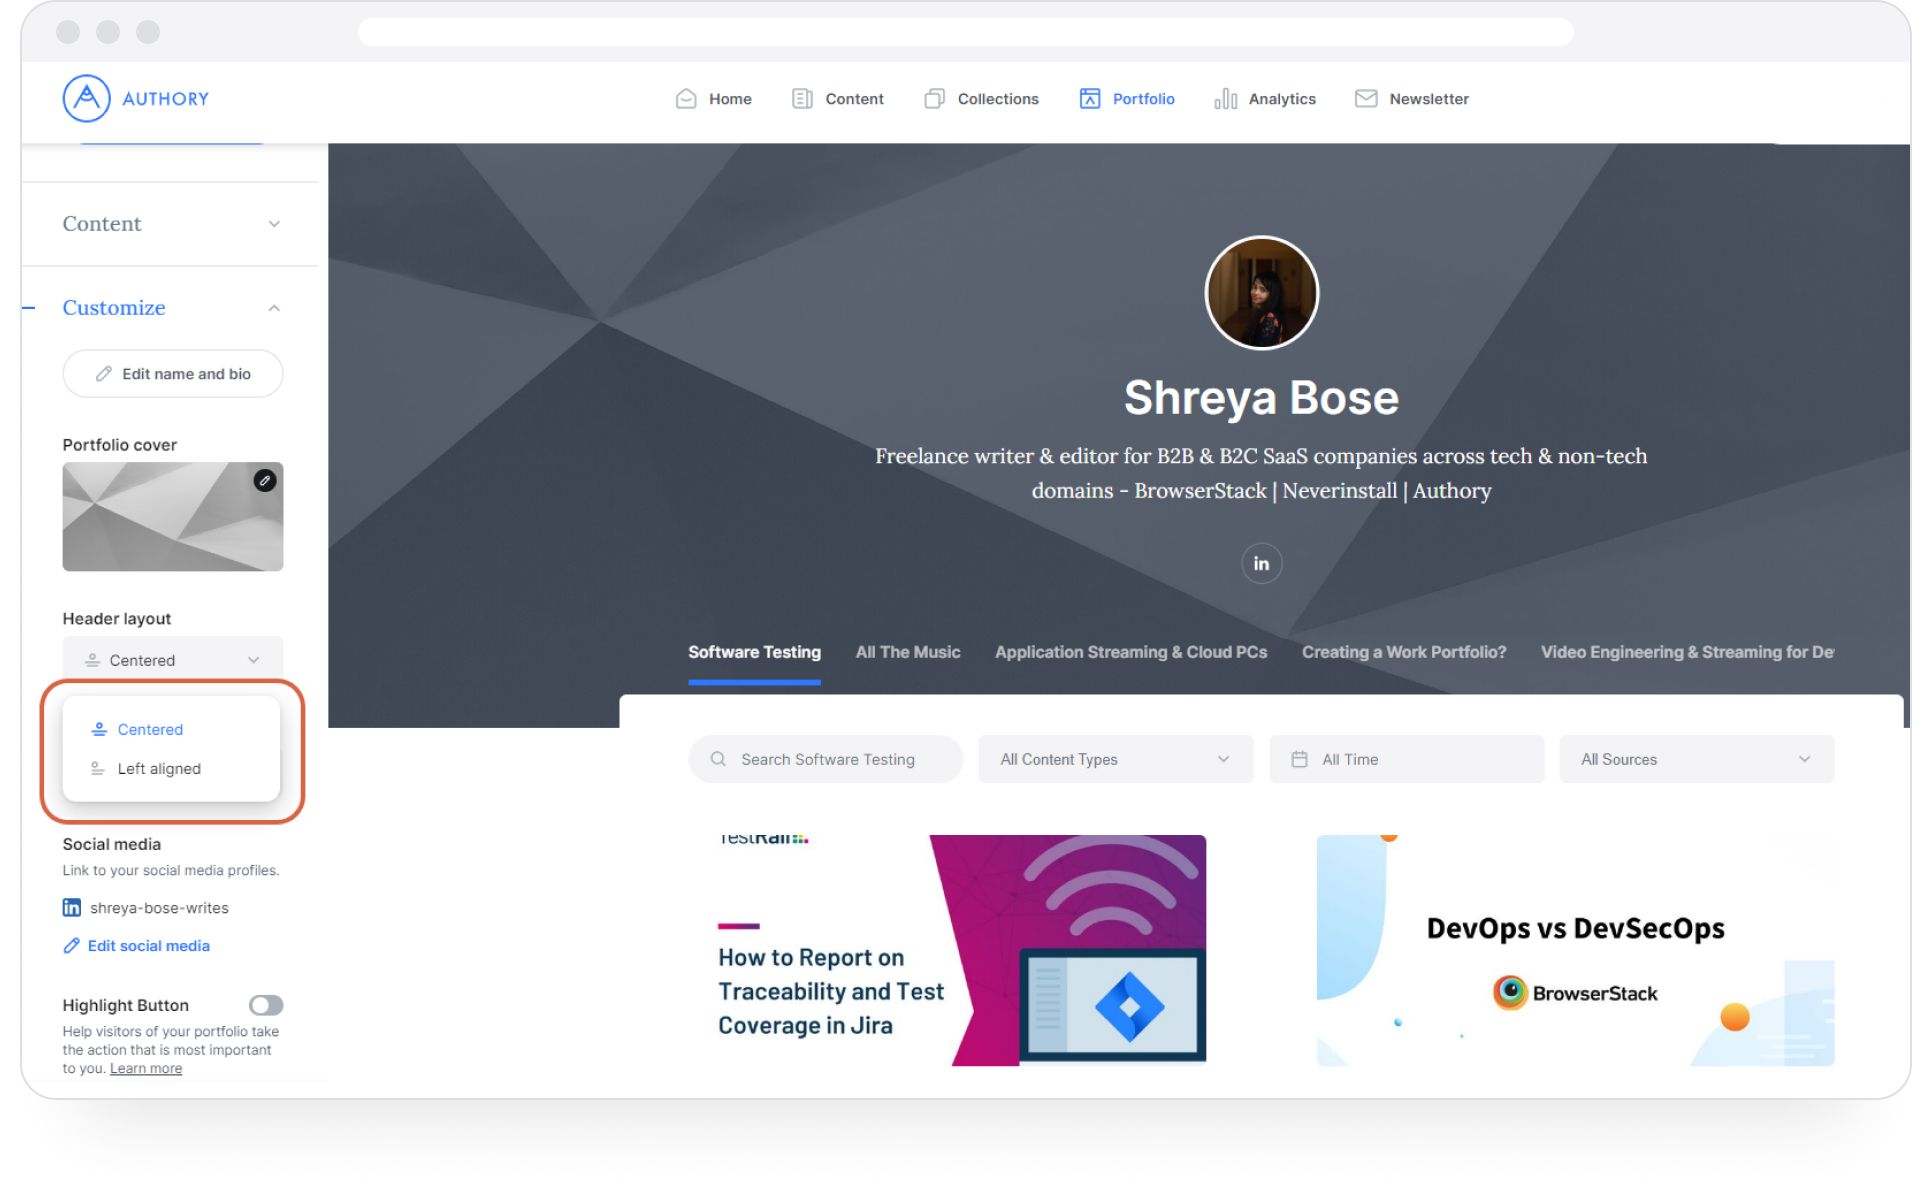Select the Centered header layout option
The width and height of the screenshot is (1932, 1200).
pyautogui.click(x=150, y=730)
